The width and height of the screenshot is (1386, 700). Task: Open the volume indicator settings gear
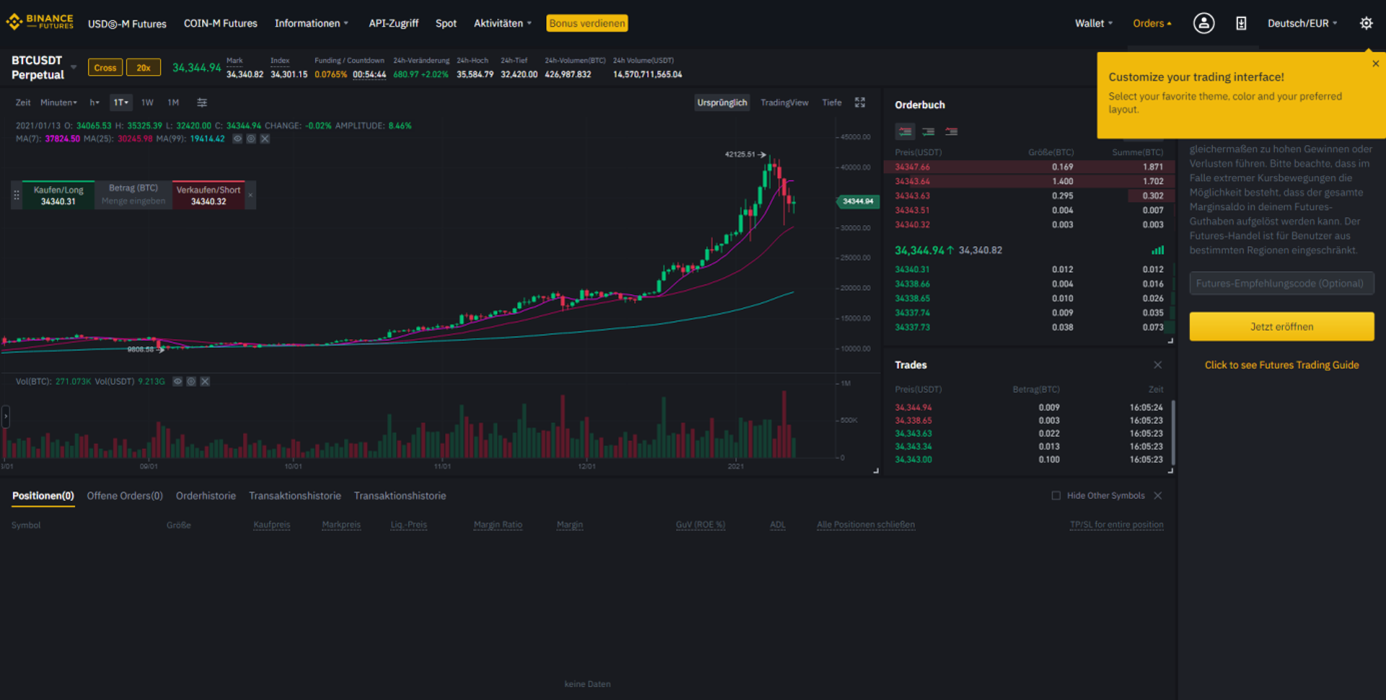pos(190,381)
